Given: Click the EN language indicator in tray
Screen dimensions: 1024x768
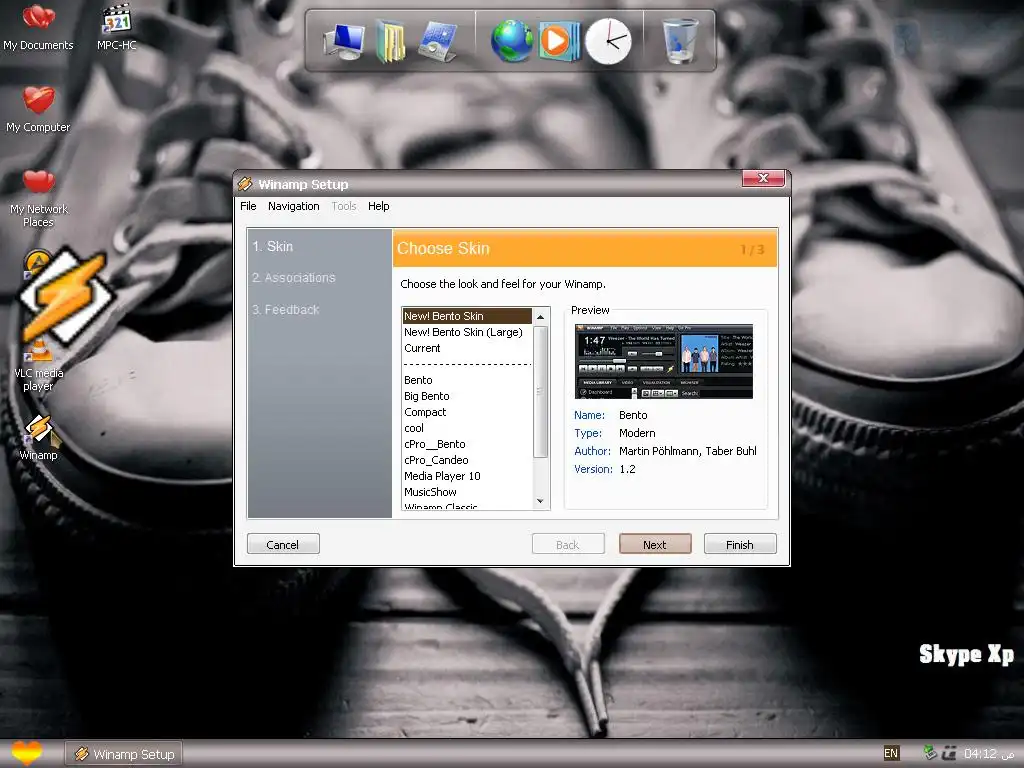Looking at the screenshot, I should (891, 753).
